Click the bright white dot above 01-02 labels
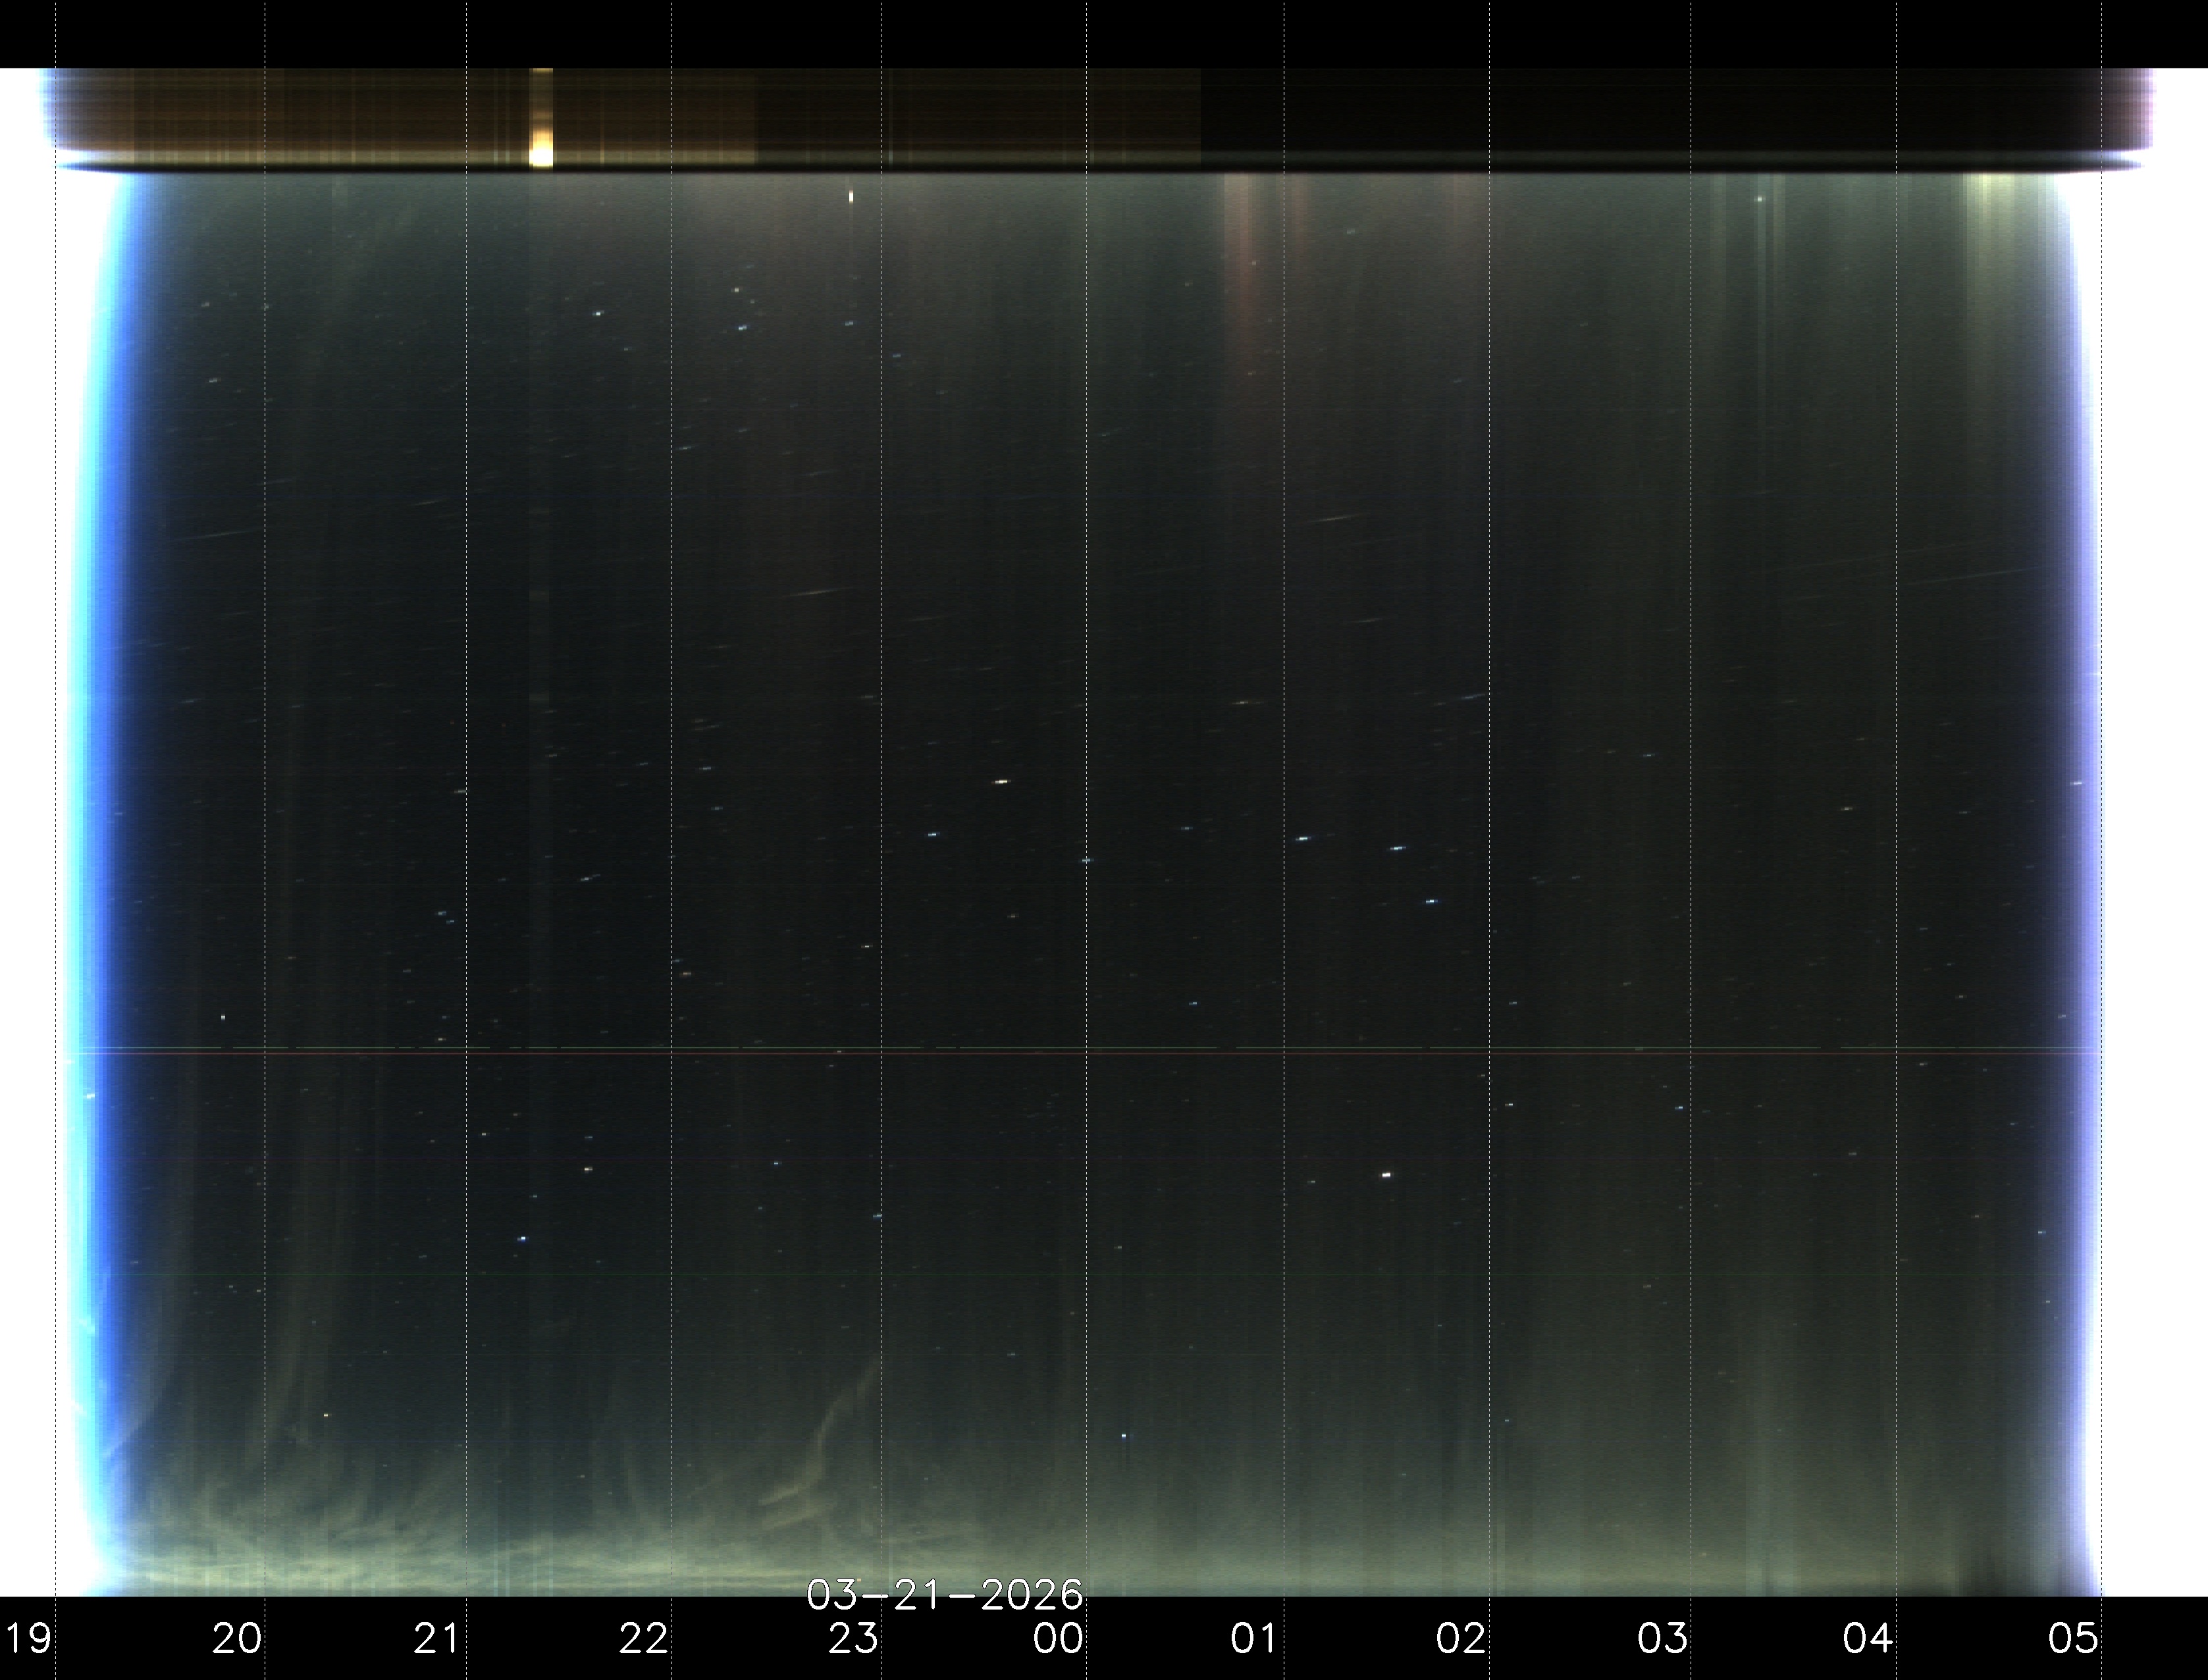The height and width of the screenshot is (1680, 2208). point(1386,1175)
